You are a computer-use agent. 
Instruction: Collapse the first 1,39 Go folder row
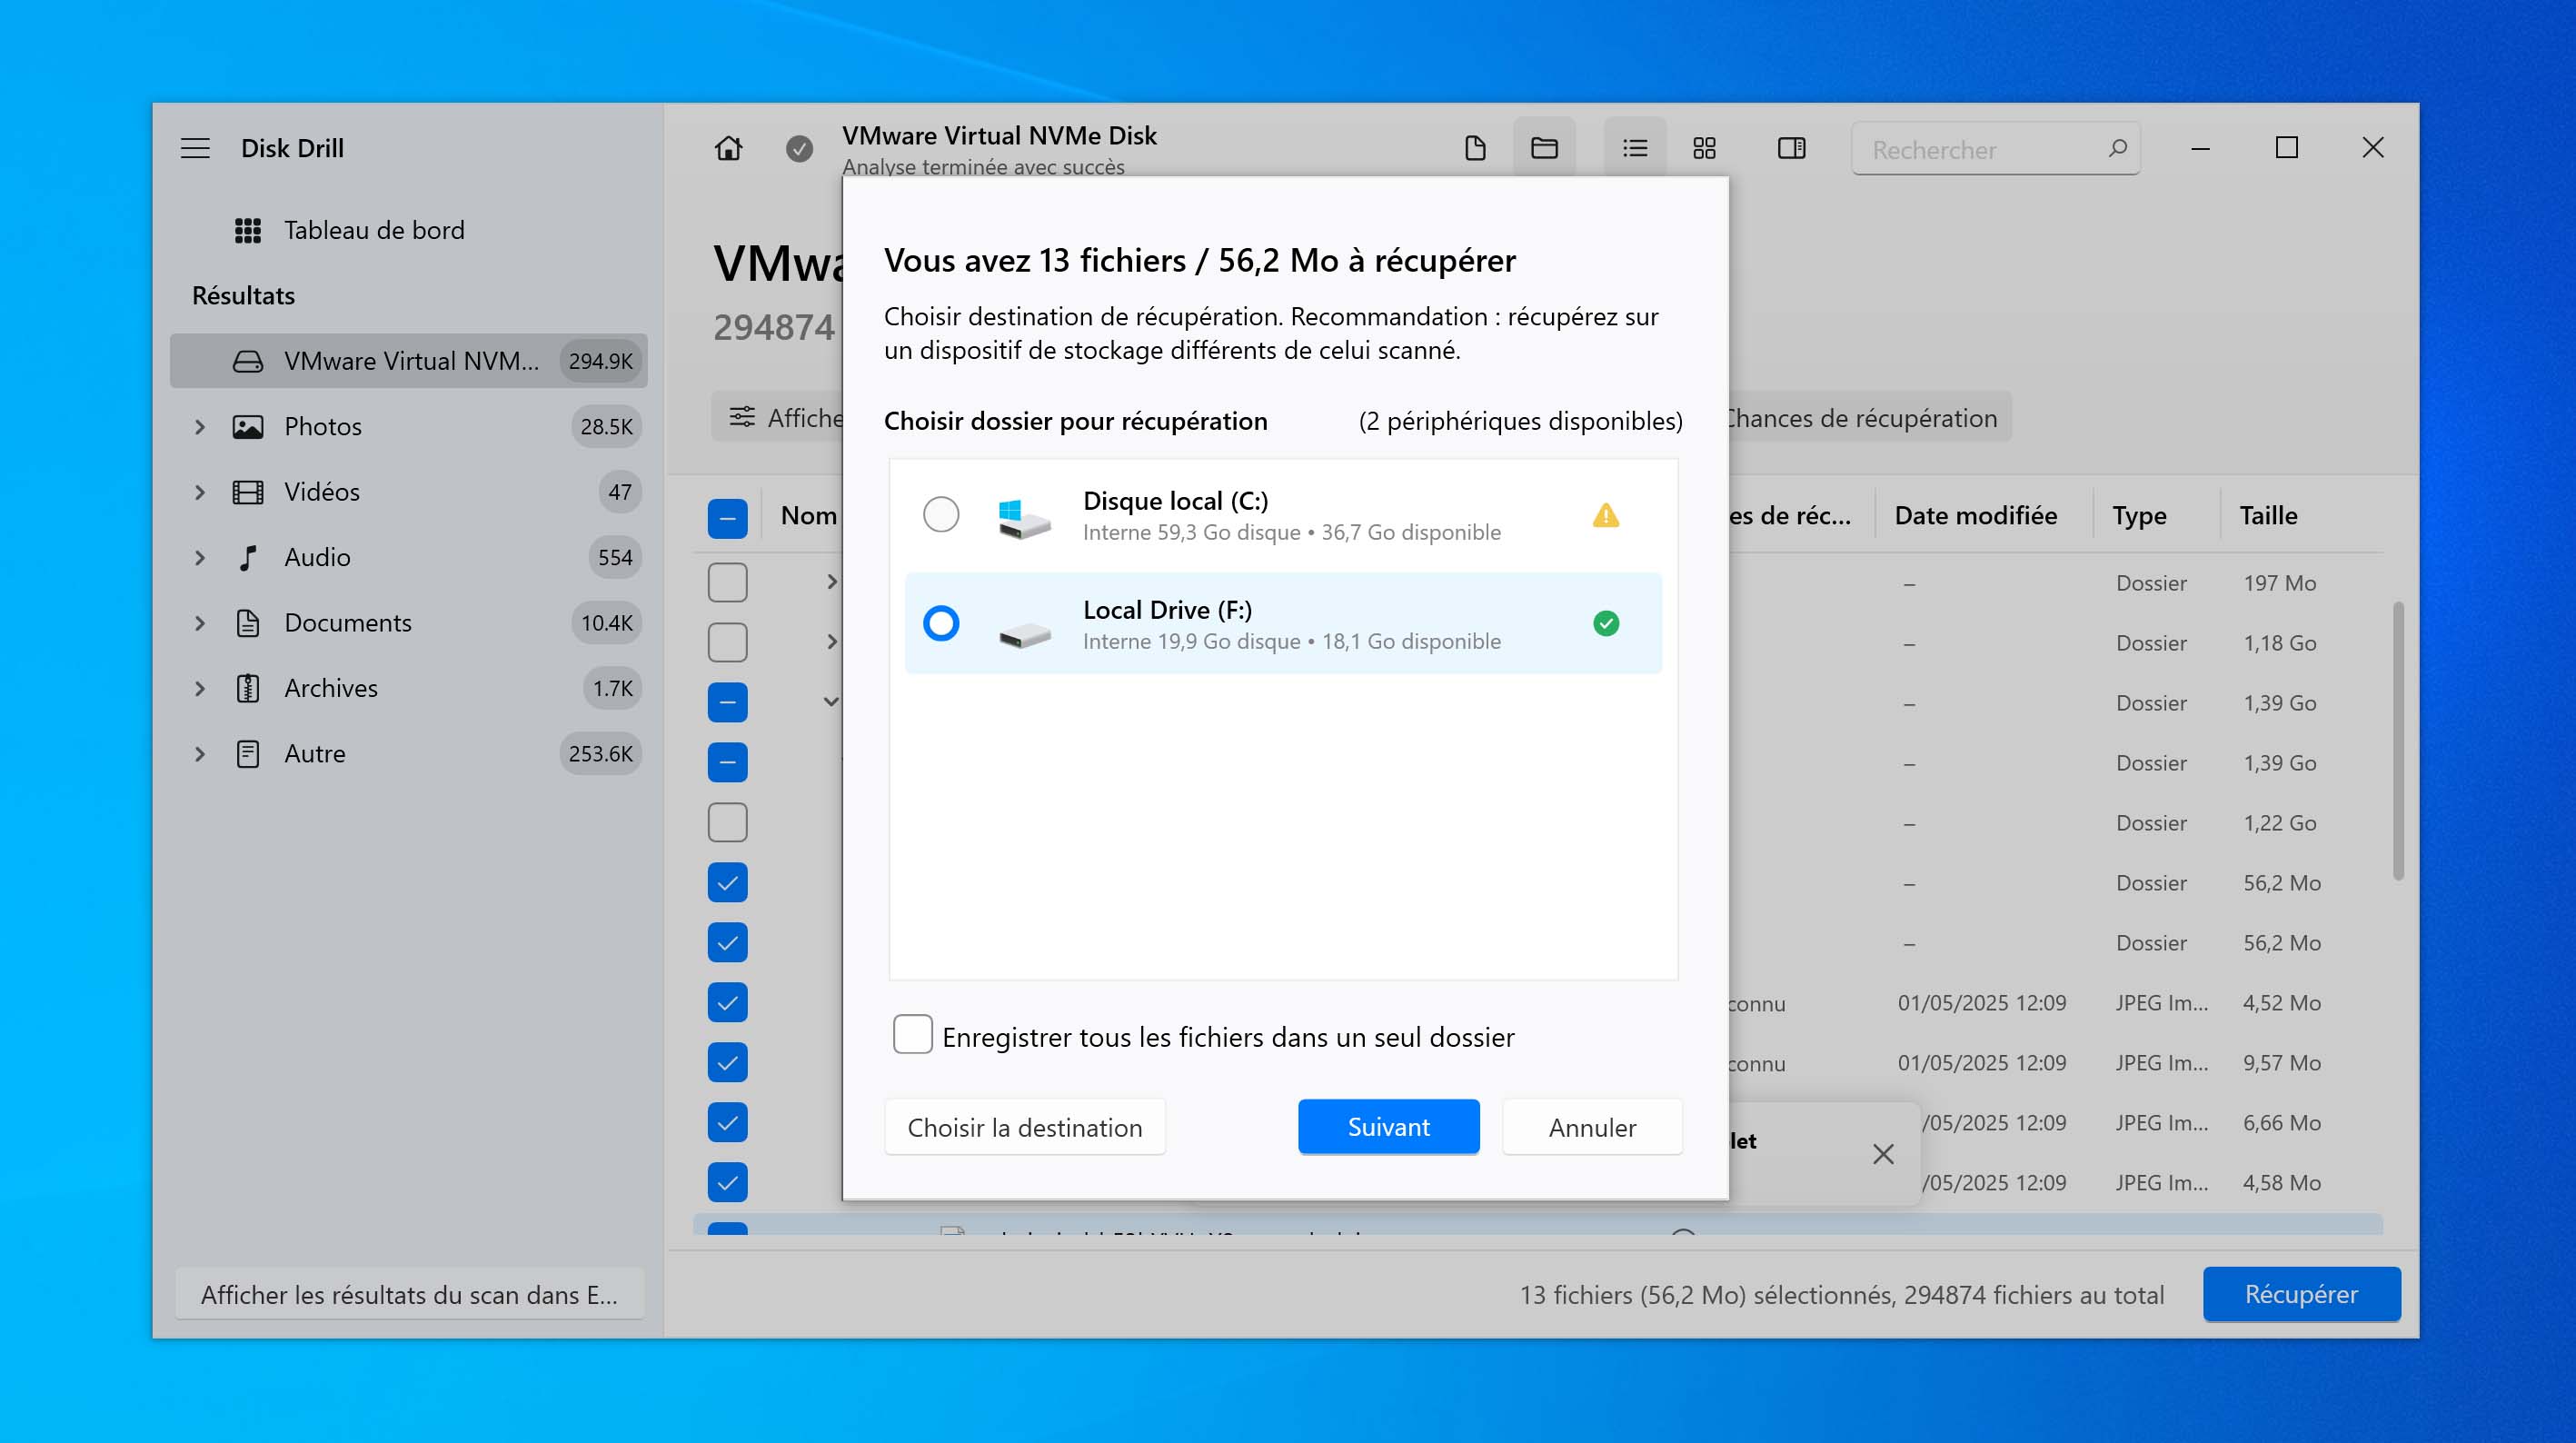pos(831,702)
